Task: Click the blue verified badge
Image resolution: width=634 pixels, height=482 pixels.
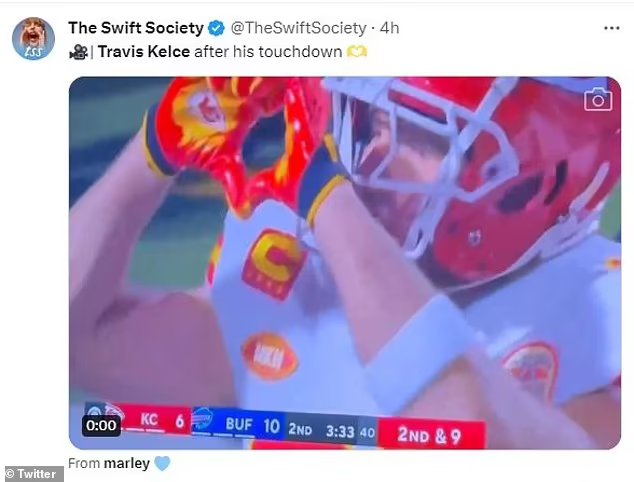Action: click(x=216, y=28)
